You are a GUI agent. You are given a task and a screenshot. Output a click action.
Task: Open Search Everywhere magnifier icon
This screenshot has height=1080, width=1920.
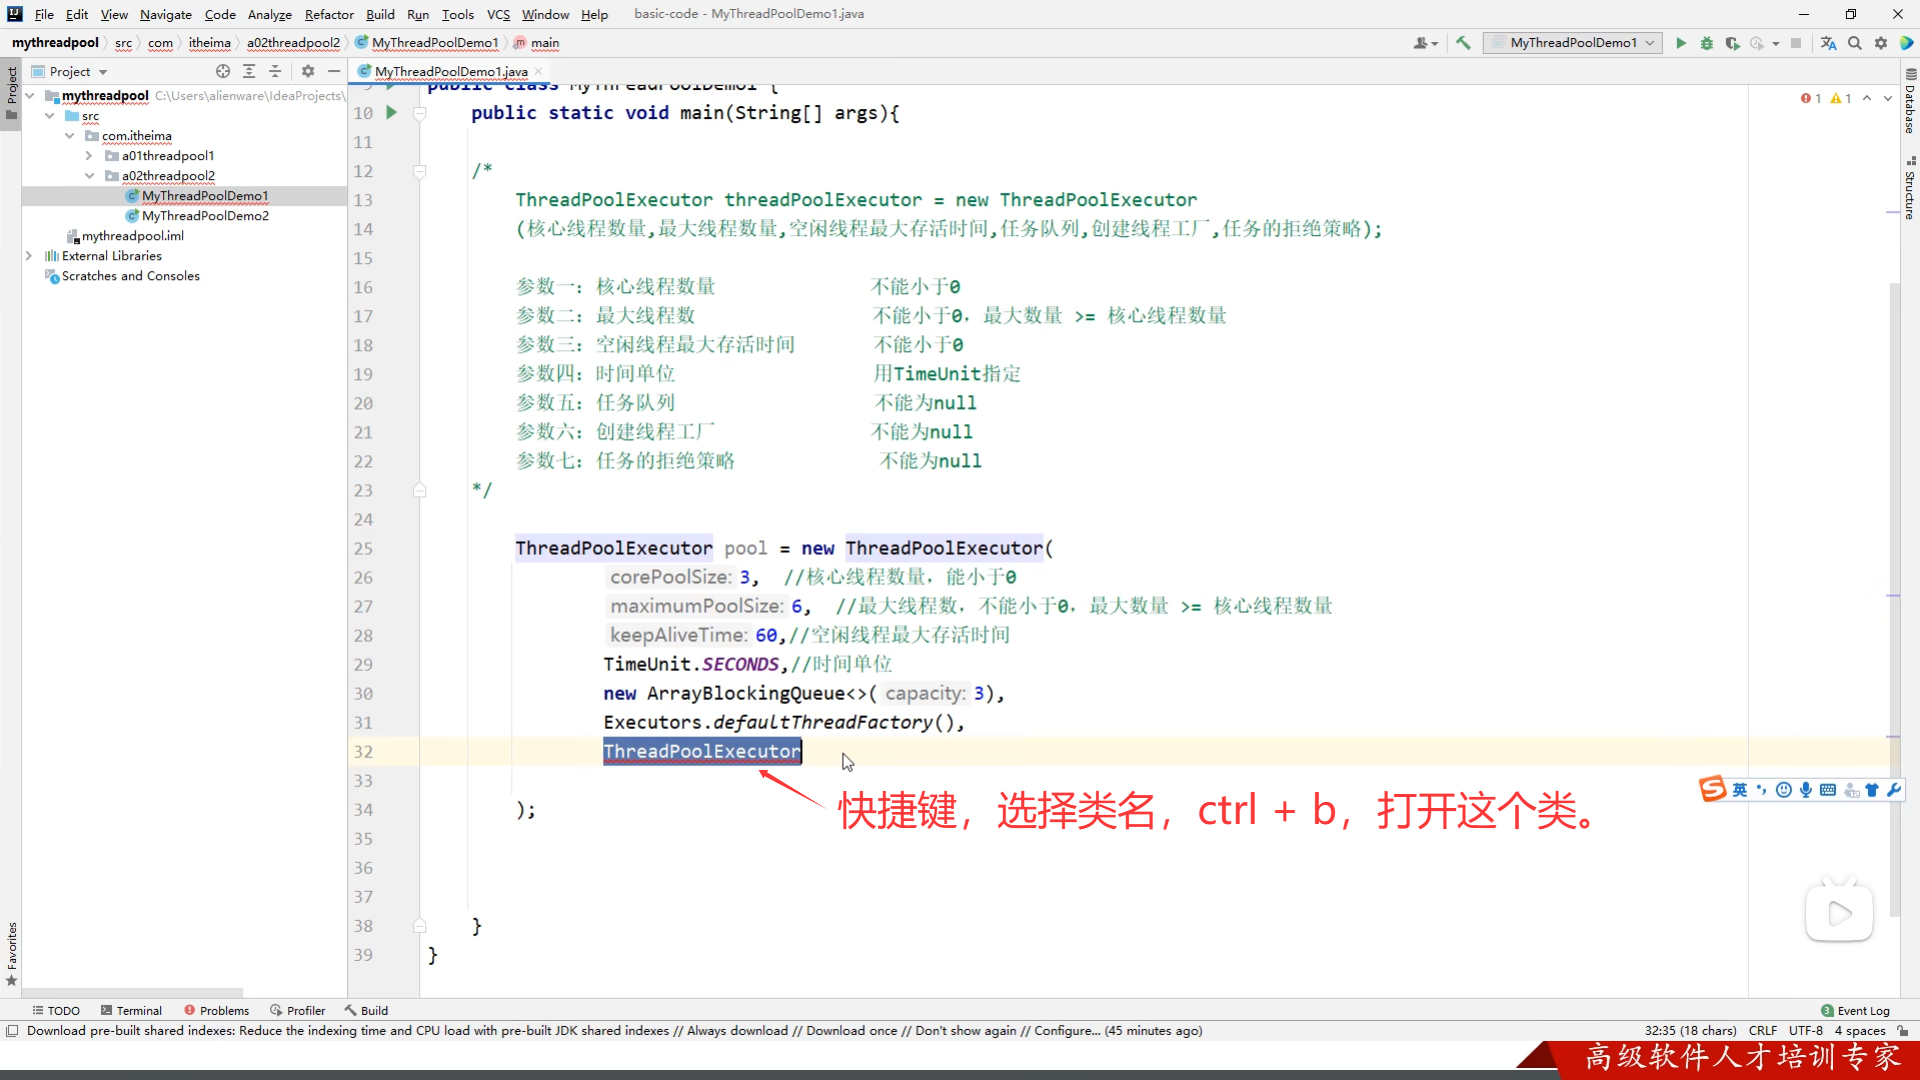1855,43
